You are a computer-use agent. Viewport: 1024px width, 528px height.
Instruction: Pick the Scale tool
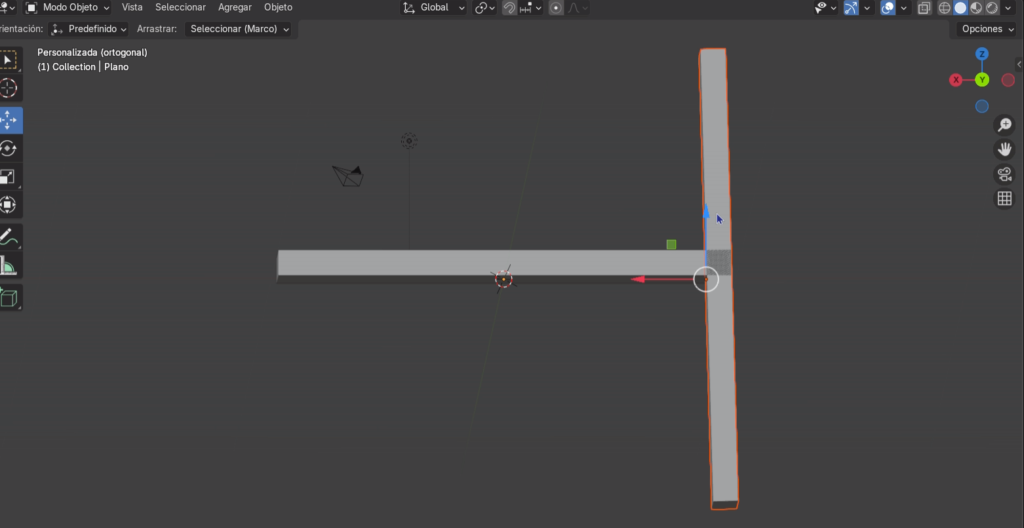8,177
